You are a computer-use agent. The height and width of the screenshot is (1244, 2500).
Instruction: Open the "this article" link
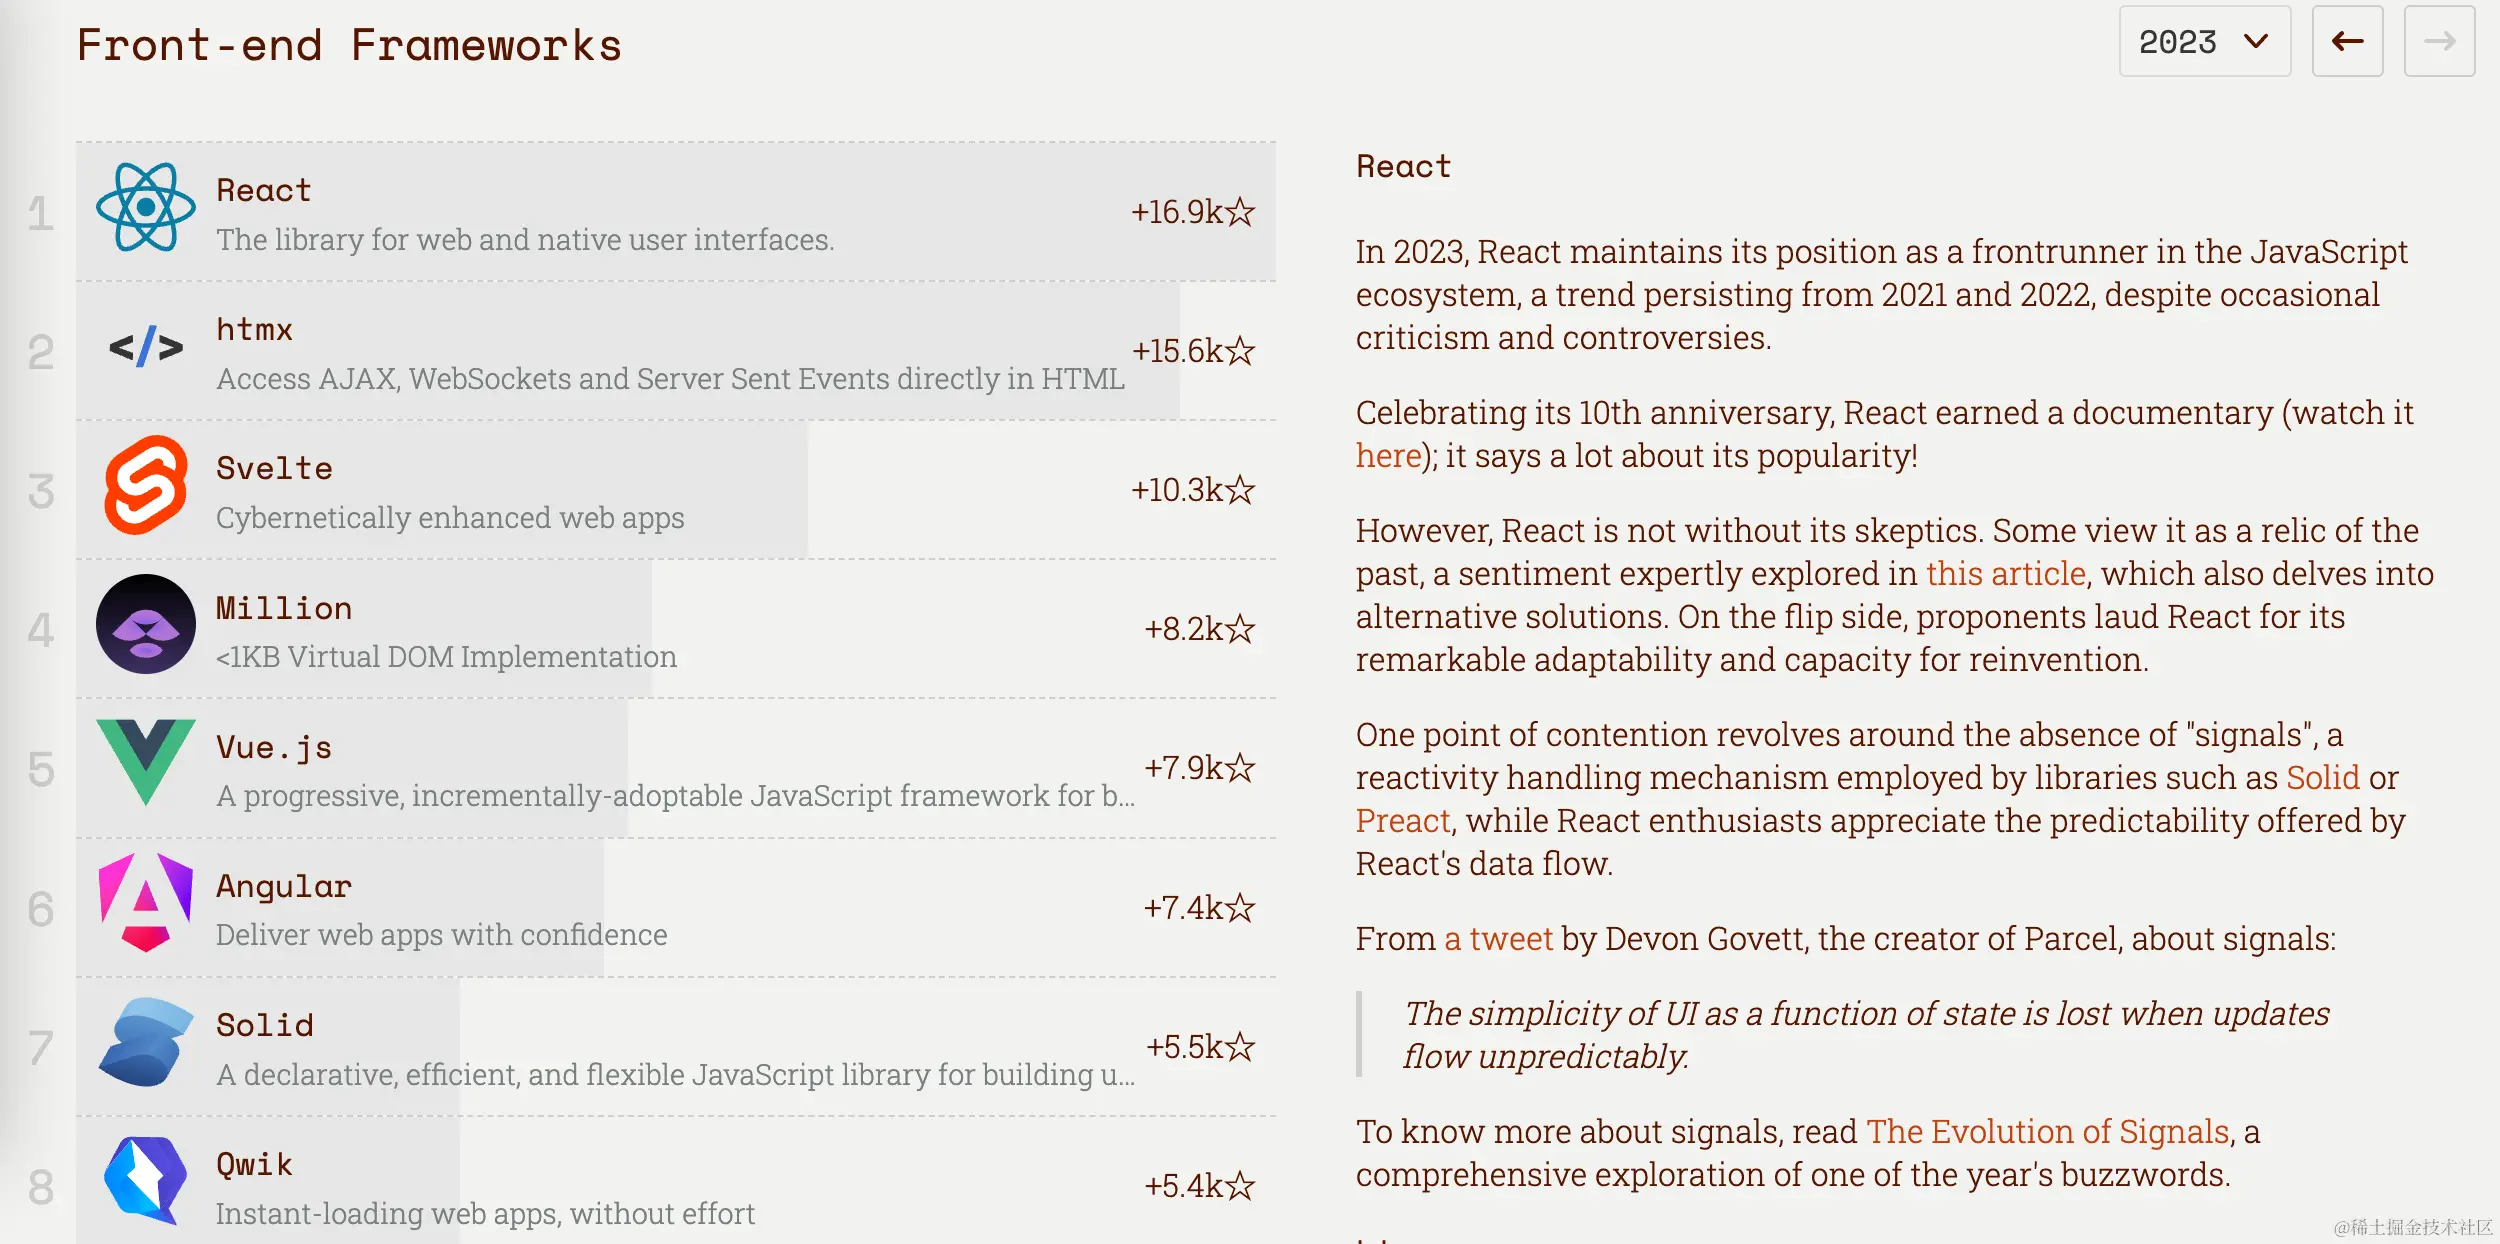click(2006, 574)
